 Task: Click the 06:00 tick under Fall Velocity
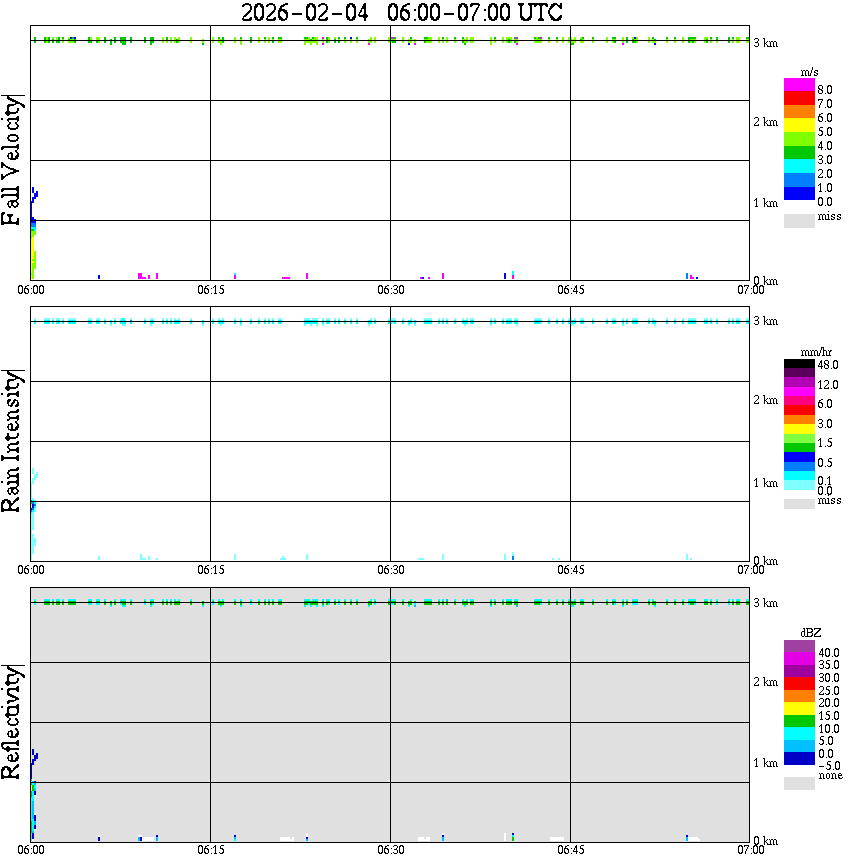pyautogui.click(x=30, y=290)
